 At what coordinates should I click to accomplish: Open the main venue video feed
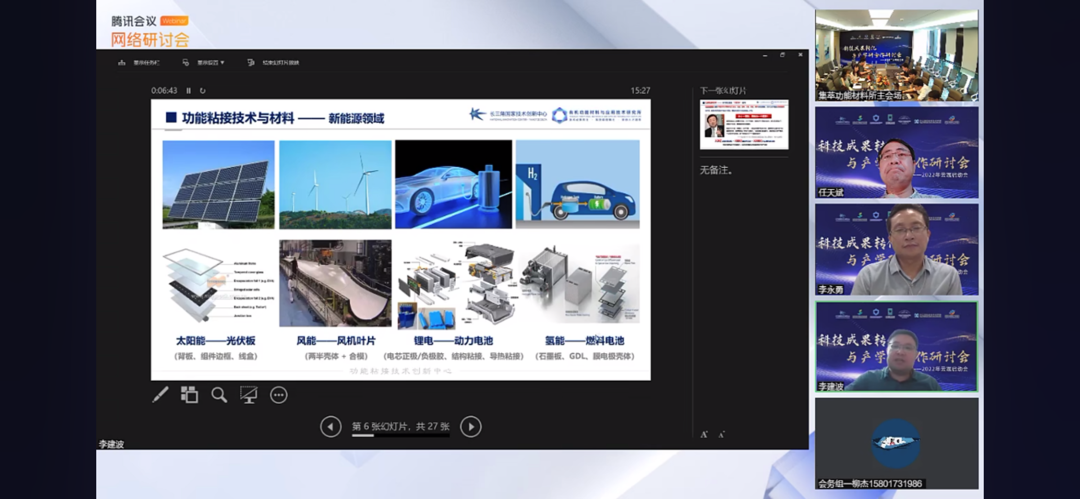[896, 55]
